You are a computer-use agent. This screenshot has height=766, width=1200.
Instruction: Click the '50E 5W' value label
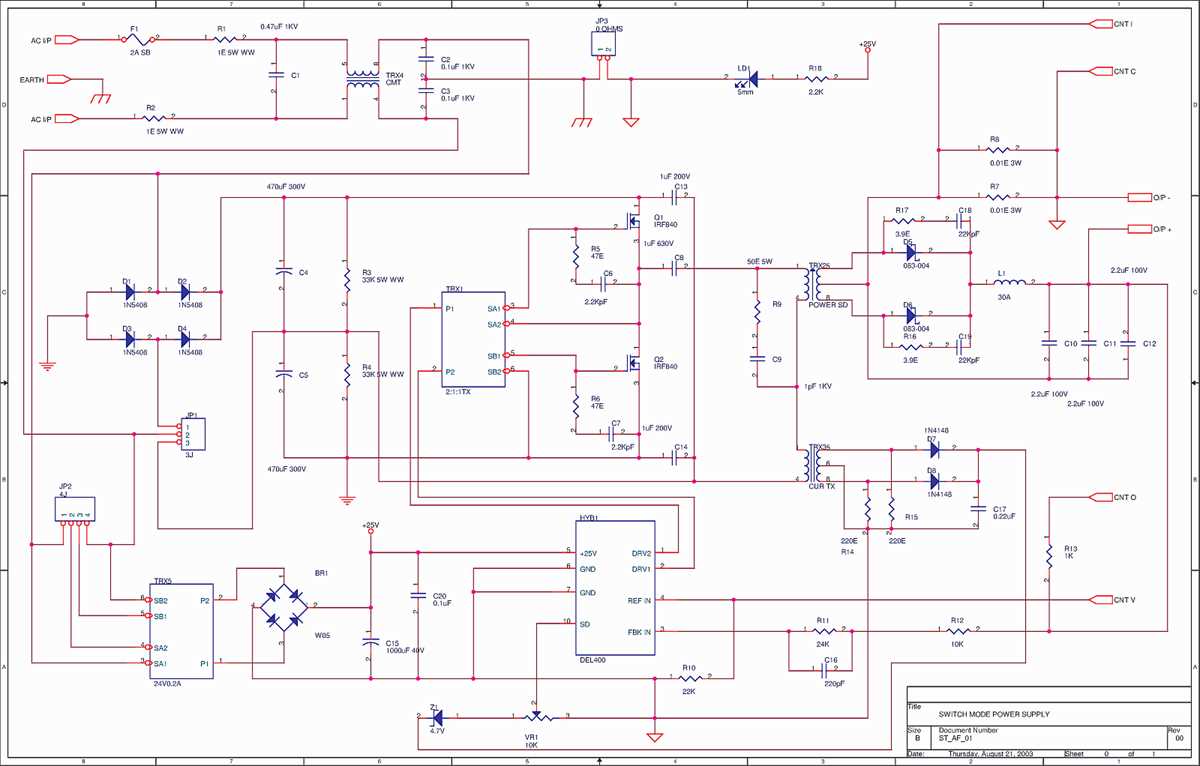(760, 261)
